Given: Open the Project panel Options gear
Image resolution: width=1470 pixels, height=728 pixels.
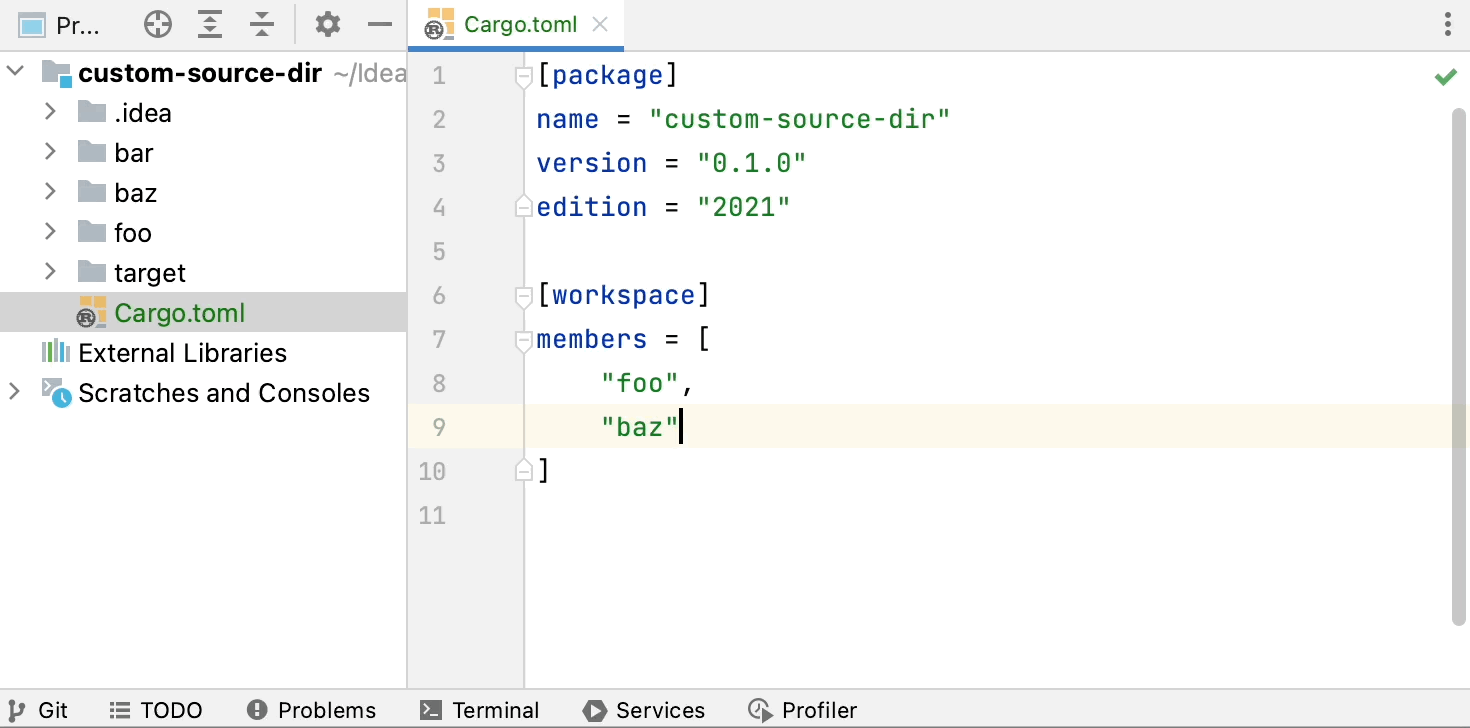Looking at the screenshot, I should point(327,25).
